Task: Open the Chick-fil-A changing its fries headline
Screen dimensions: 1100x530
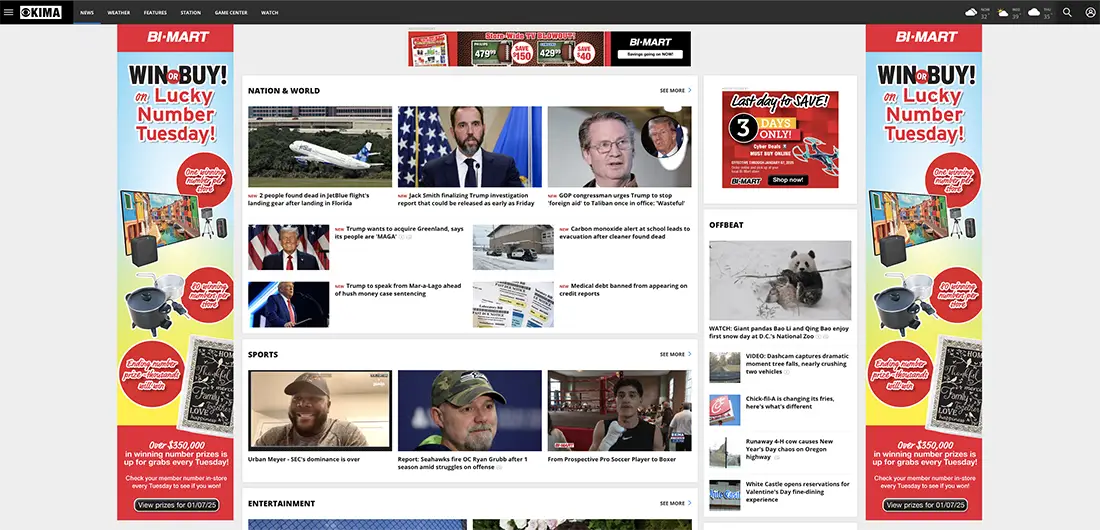Action: (790, 402)
